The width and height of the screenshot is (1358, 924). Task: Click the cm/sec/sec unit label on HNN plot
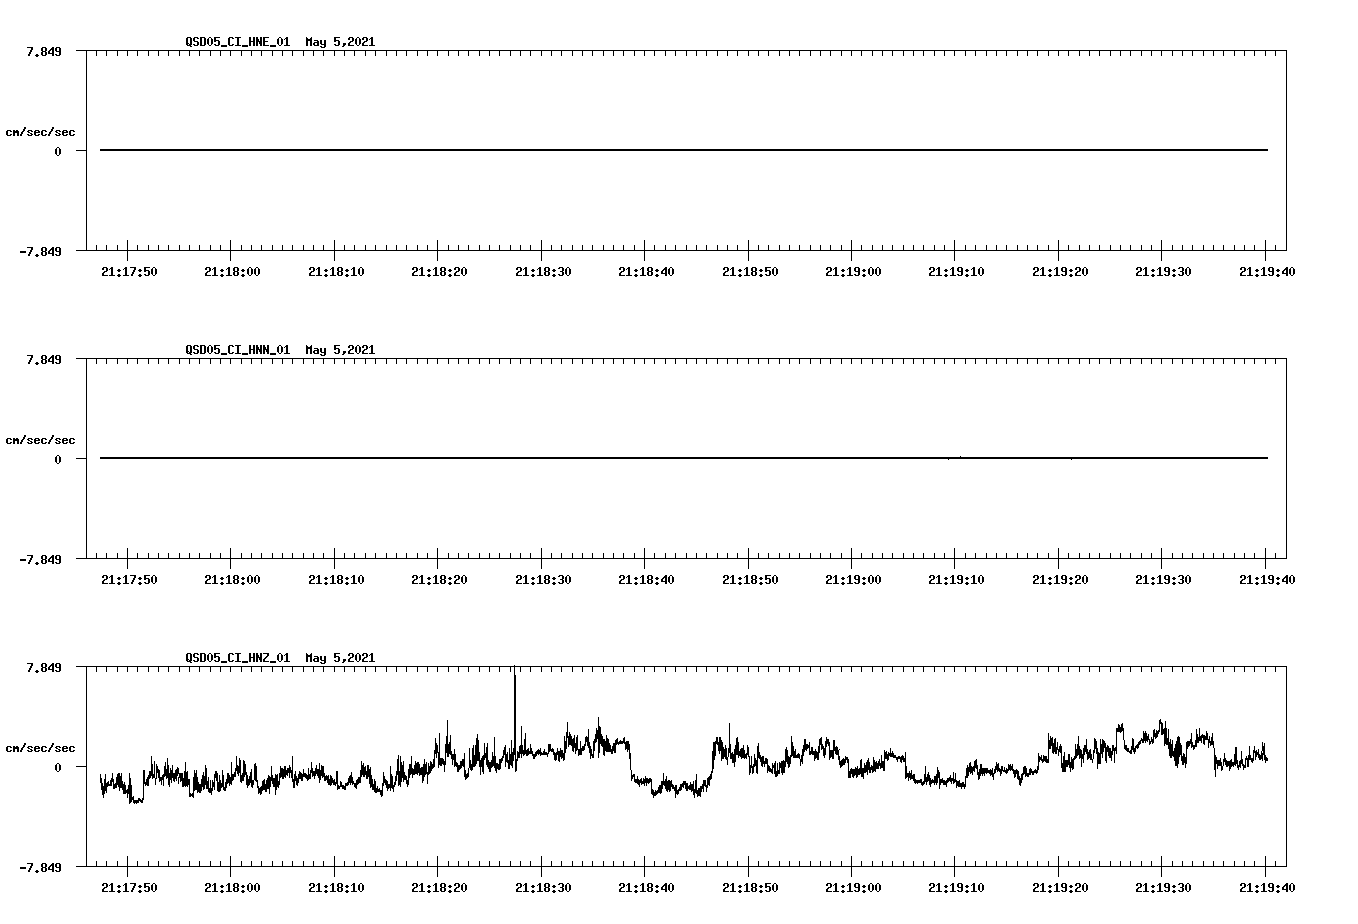coord(41,439)
